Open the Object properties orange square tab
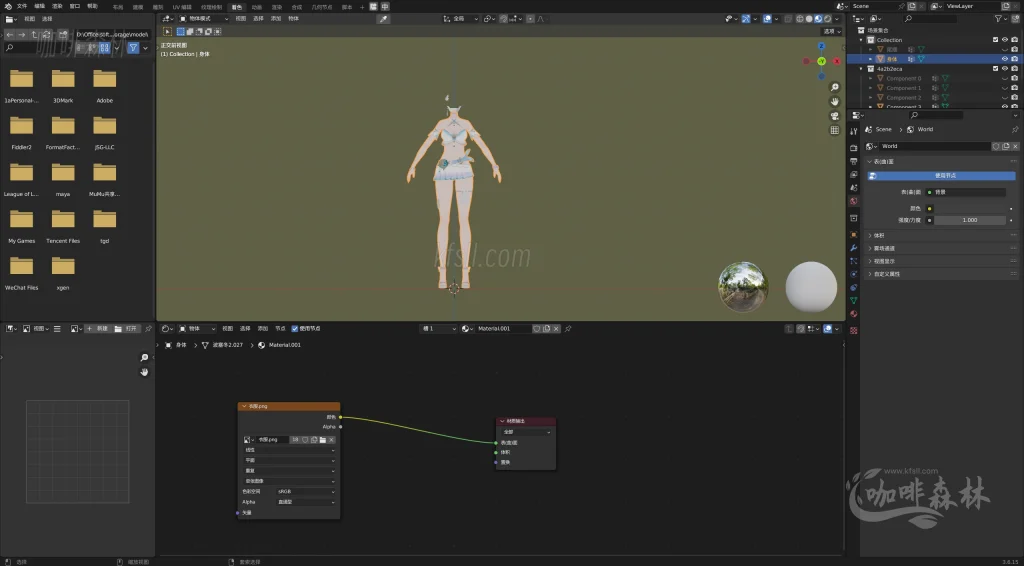The image size is (1024, 566). [854, 234]
